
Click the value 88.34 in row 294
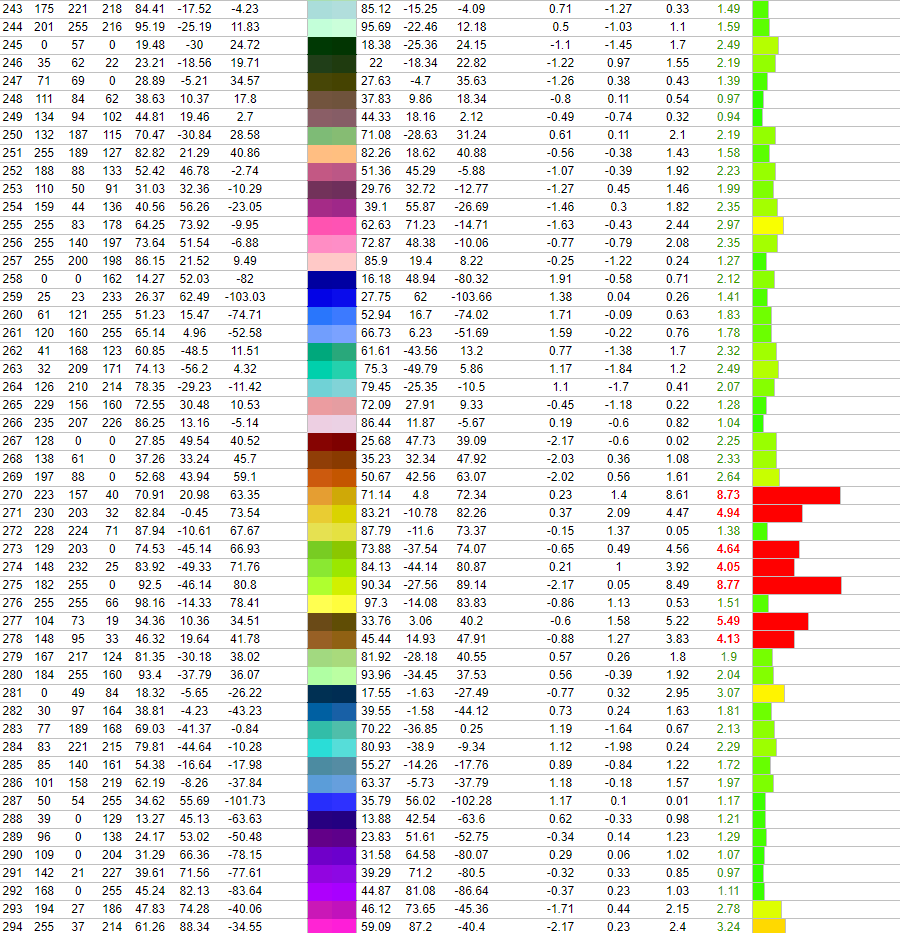tap(195, 927)
